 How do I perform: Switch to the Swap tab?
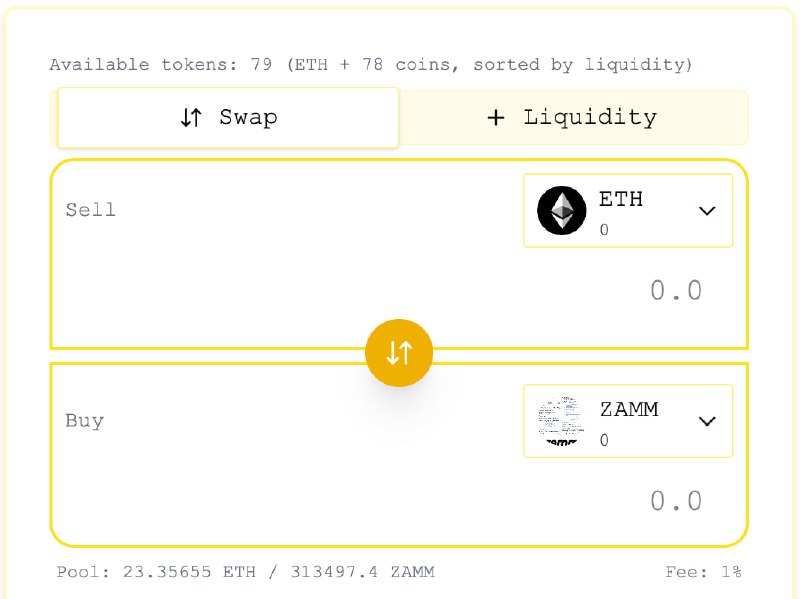pyautogui.click(x=228, y=118)
